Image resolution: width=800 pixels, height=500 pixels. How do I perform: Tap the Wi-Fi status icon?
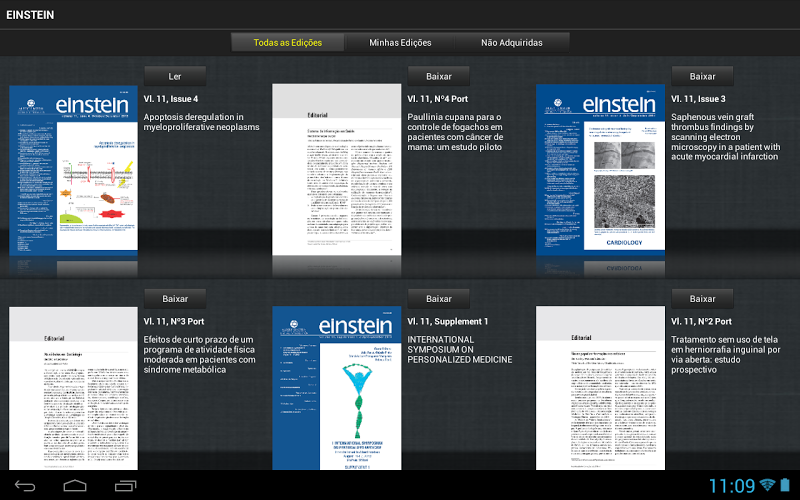click(x=767, y=485)
